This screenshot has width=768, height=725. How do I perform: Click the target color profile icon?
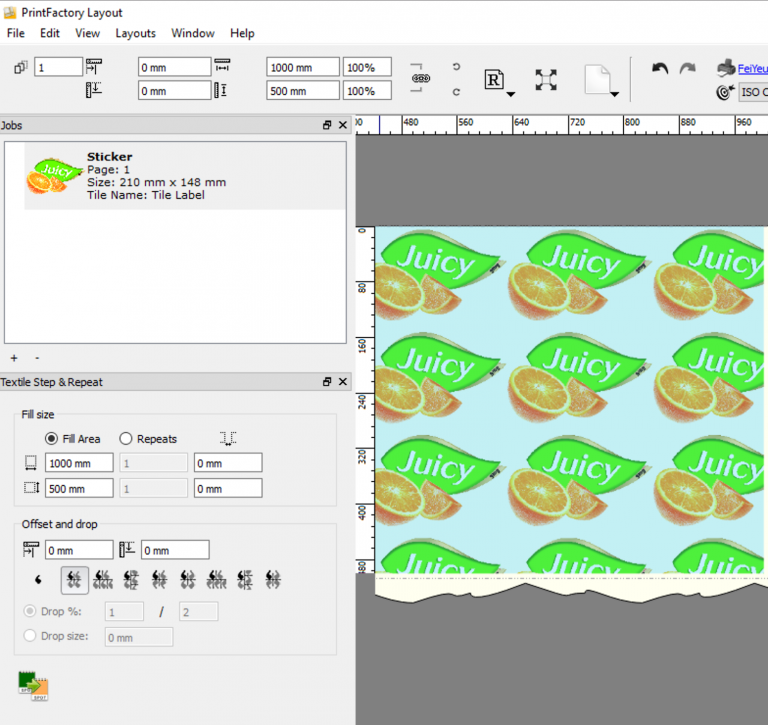click(x=725, y=92)
